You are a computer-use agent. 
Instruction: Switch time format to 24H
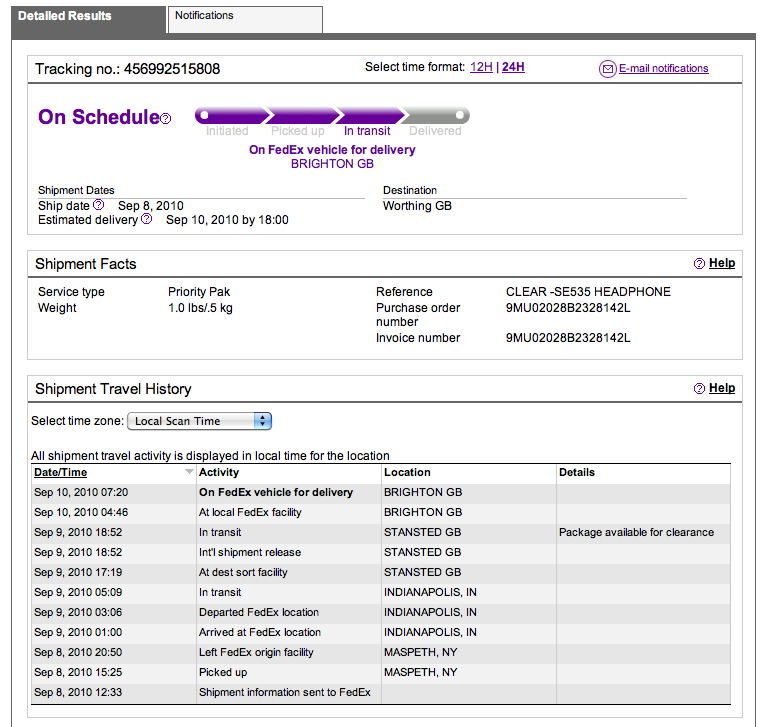513,67
